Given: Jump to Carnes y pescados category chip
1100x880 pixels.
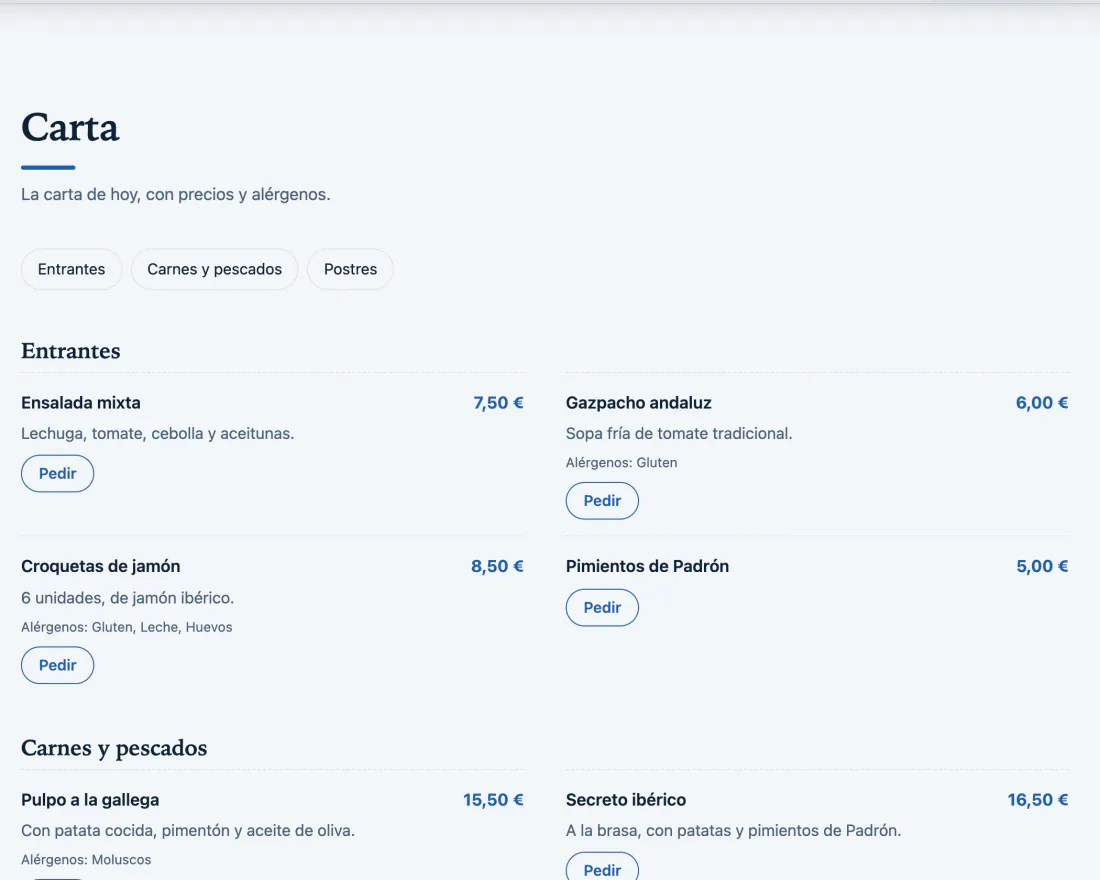Looking at the screenshot, I should tap(215, 269).
